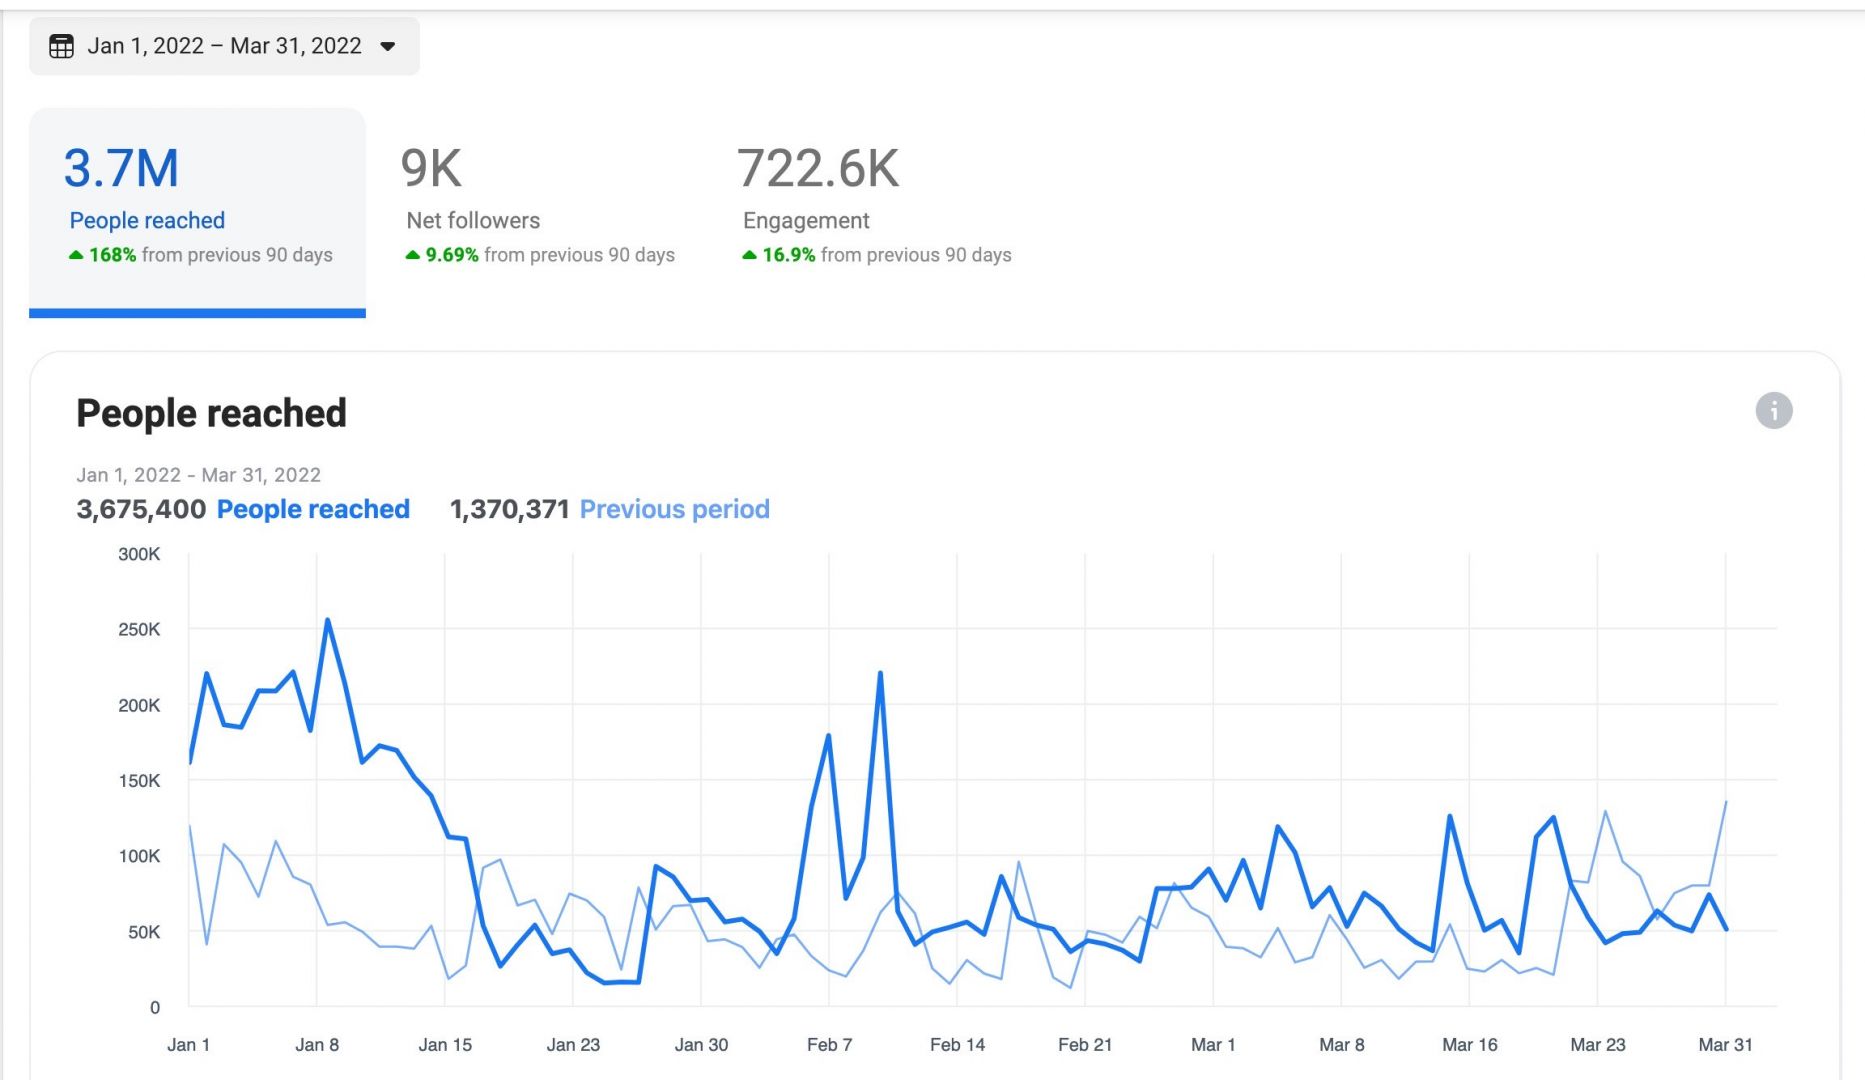1865x1080 pixels.
Task: Click green up arrow beside 9.69%
Action: 412,255
